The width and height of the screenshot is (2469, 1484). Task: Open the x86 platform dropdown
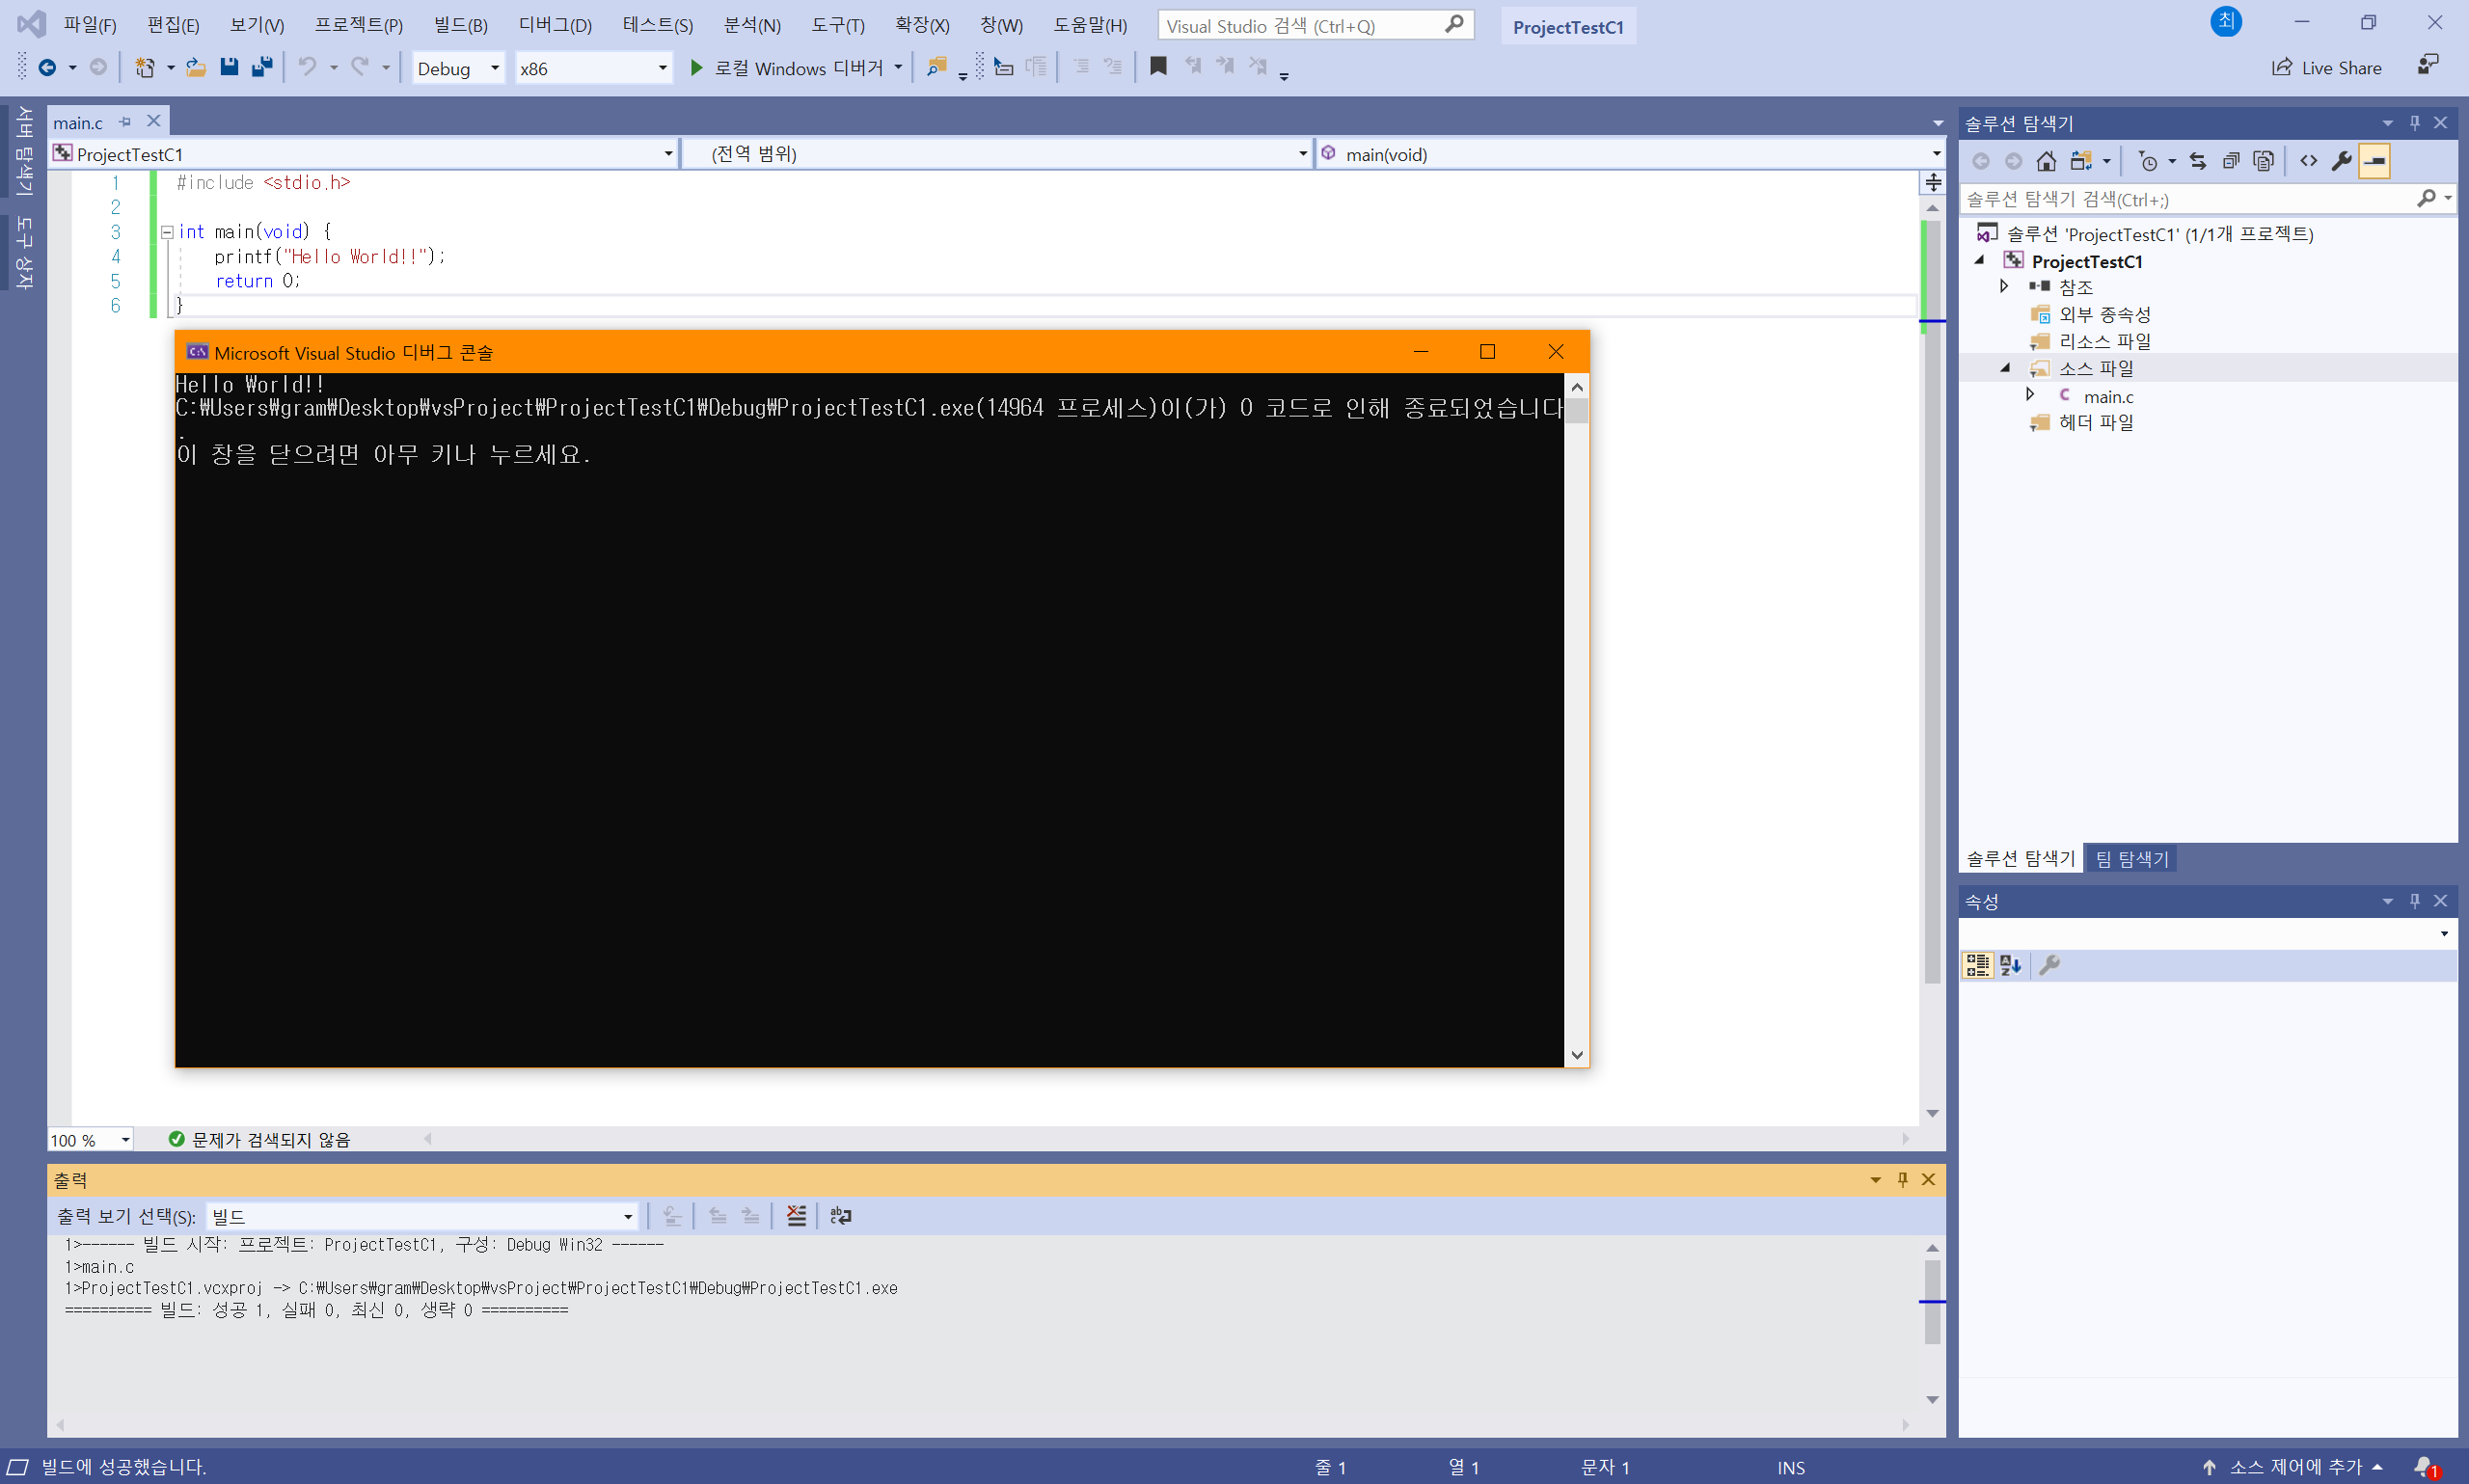(x=661, y=68)
